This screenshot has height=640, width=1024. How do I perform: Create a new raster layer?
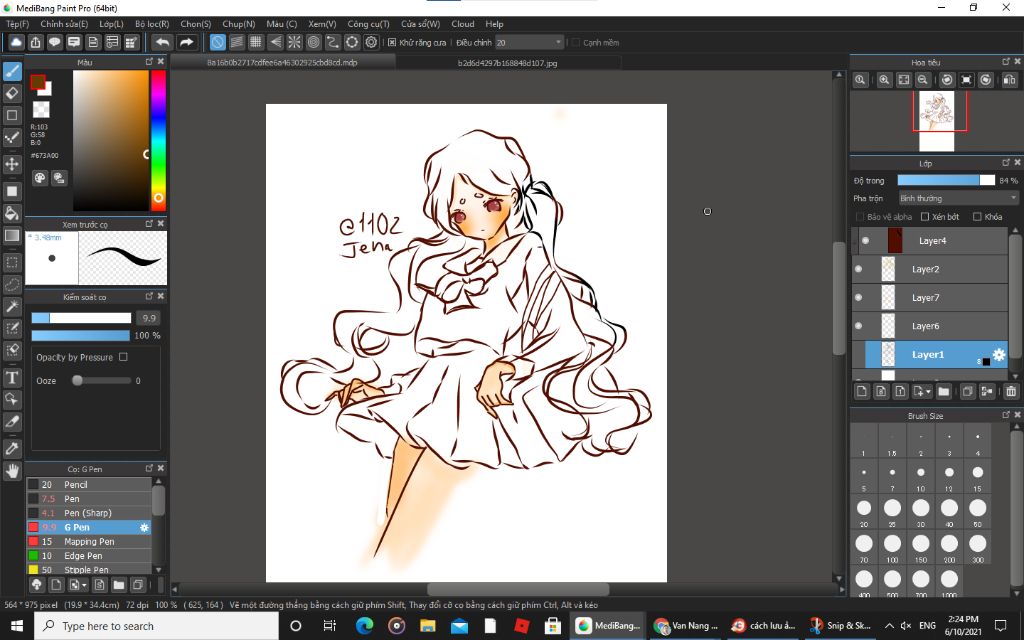coord(862,391)
